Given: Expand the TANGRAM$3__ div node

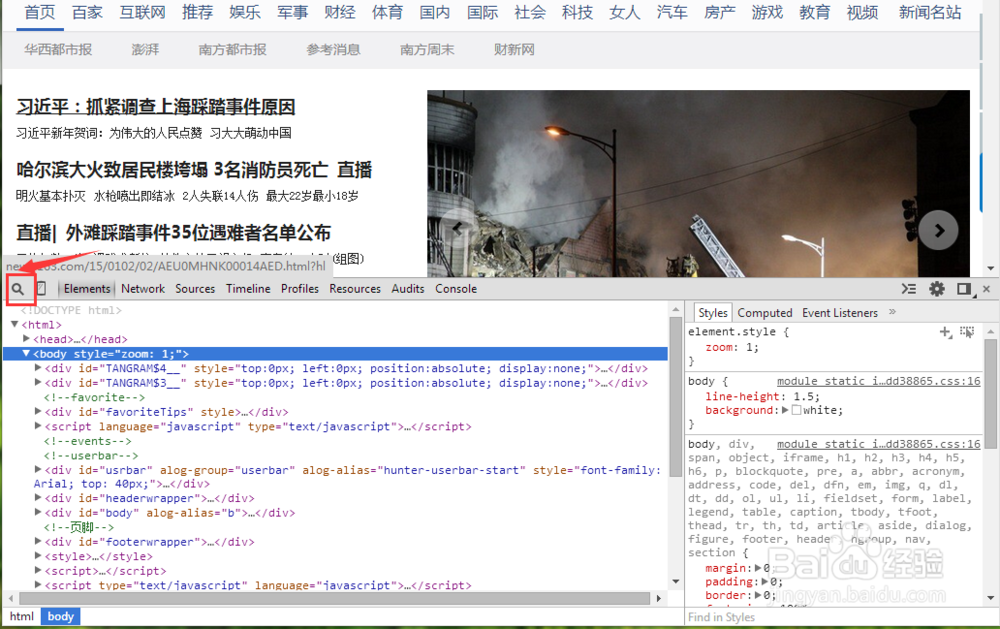Looking at the screenshot, I should pyautogui.click(x=38, y=383).
